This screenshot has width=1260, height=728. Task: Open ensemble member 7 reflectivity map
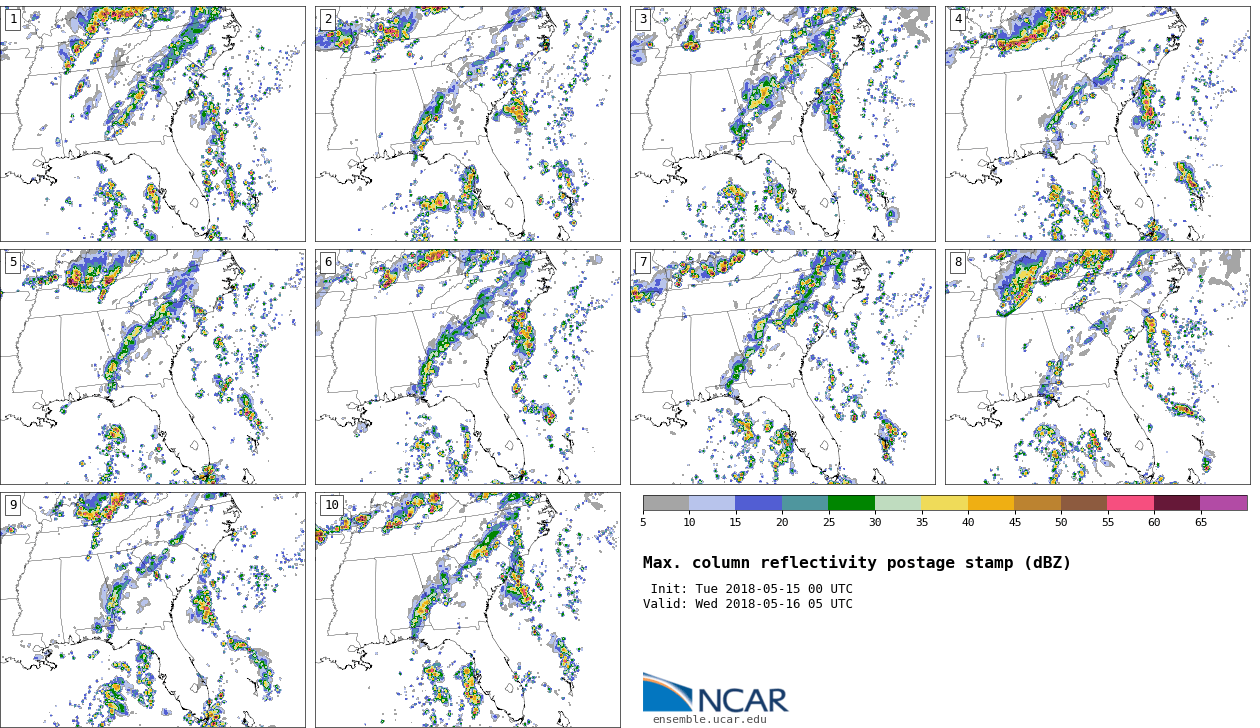click(x=782, y=367)
